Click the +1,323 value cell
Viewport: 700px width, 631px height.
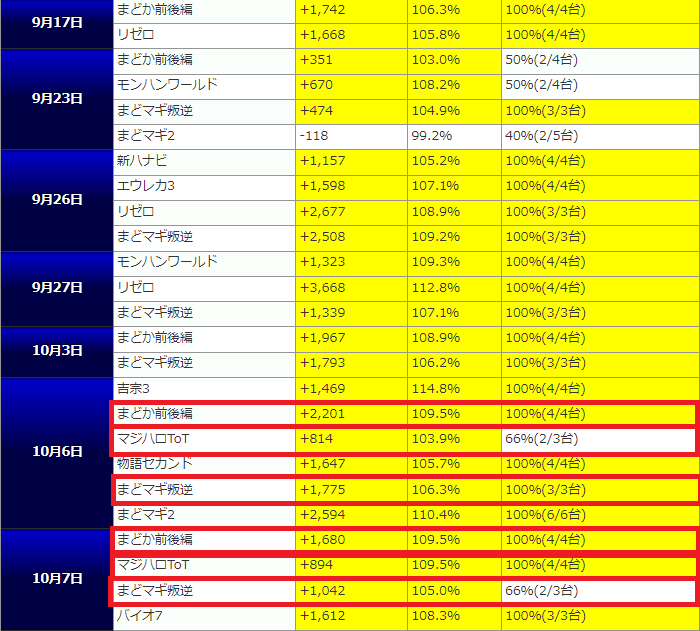[x=351, y=263]
